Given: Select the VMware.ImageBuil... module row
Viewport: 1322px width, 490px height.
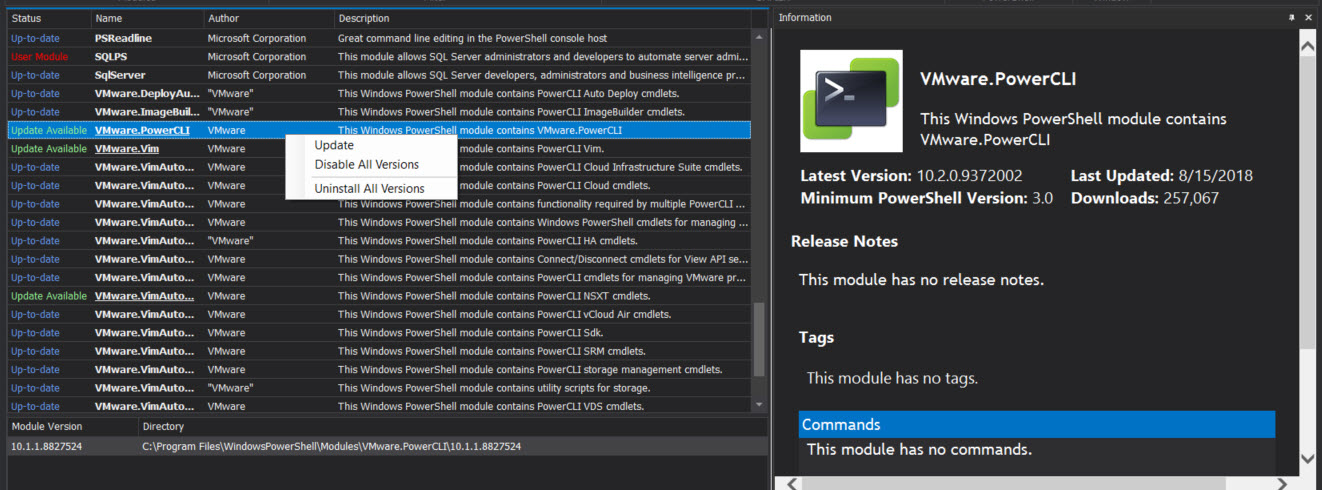Looking at the screenshot, I should [x=379, y=112].
